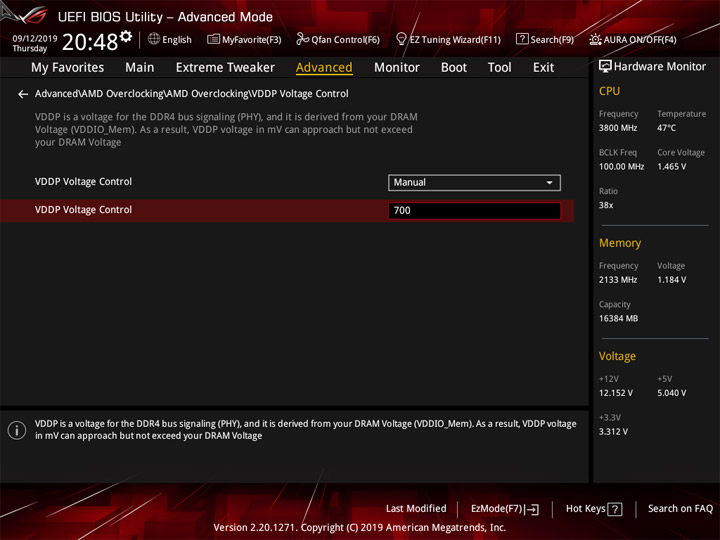Click the globe language icon
The image size is (720, 540).
coord(153,39)
